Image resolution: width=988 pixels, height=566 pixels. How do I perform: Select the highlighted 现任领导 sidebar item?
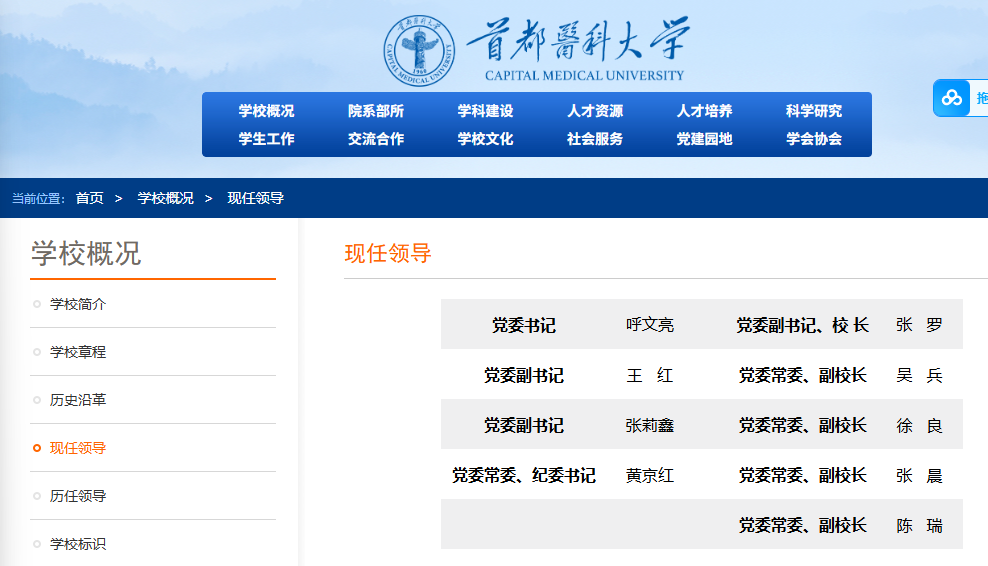[x=78, y=448]
